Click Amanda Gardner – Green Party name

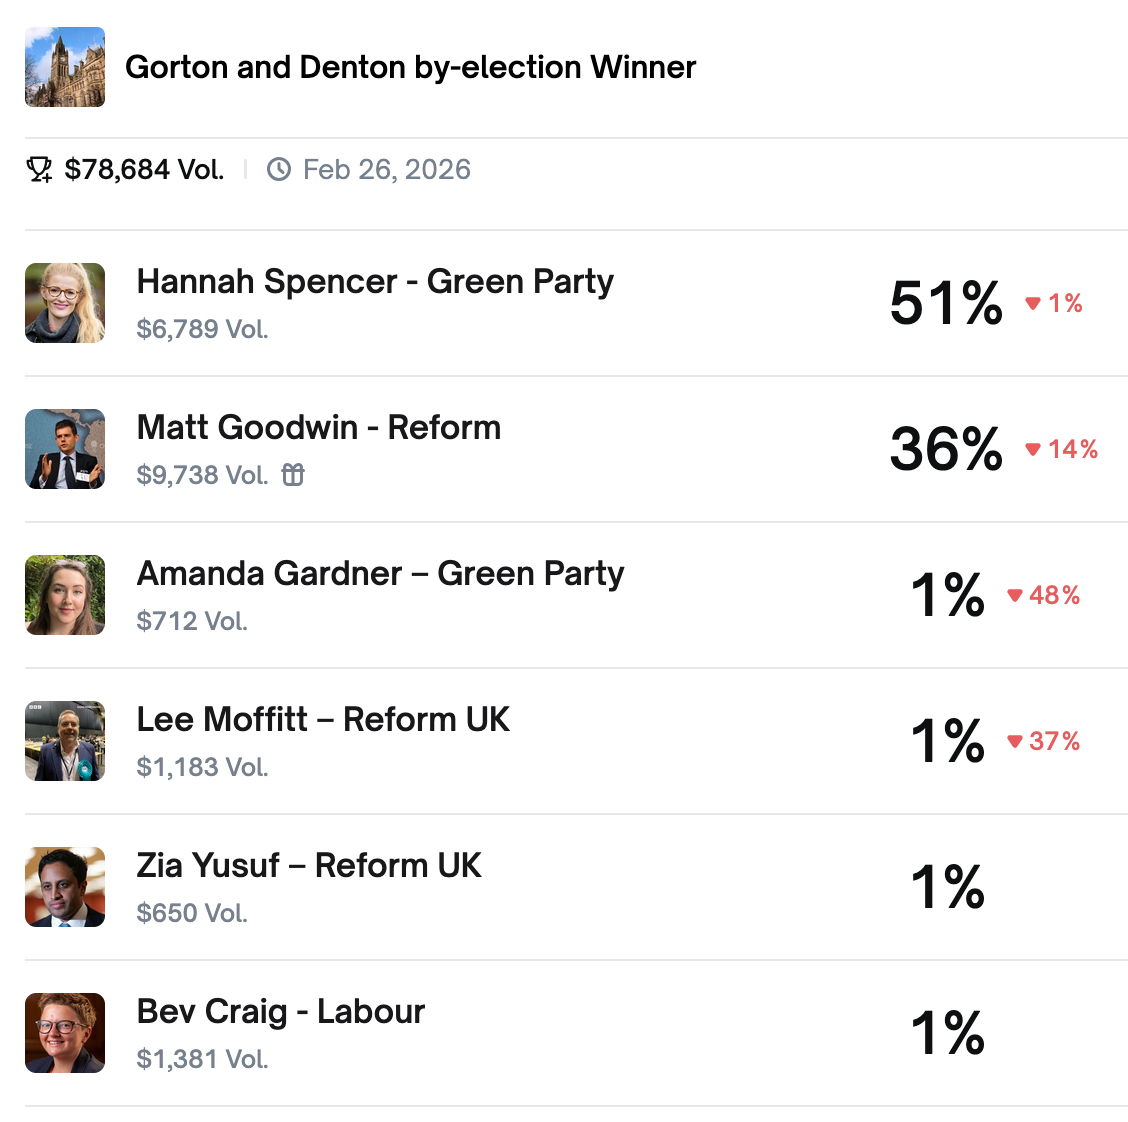[x=380, y=574]
